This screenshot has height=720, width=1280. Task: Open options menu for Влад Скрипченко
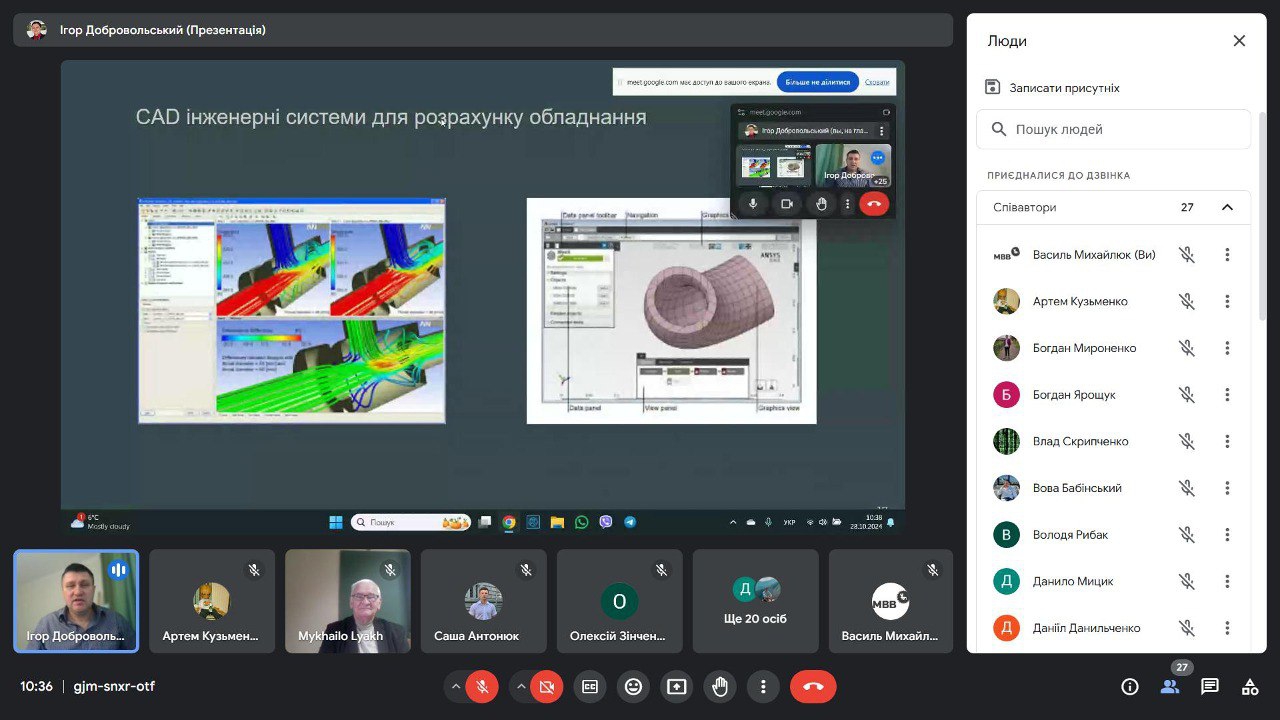(x=1227, y=442)
